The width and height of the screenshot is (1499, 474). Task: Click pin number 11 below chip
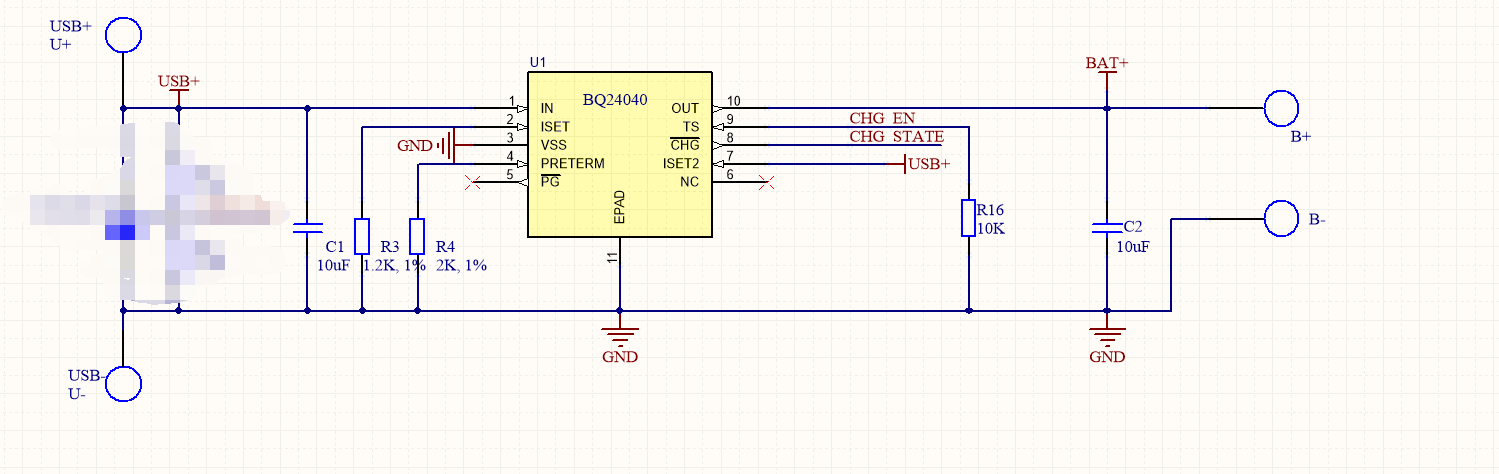(x=612, y=257)
